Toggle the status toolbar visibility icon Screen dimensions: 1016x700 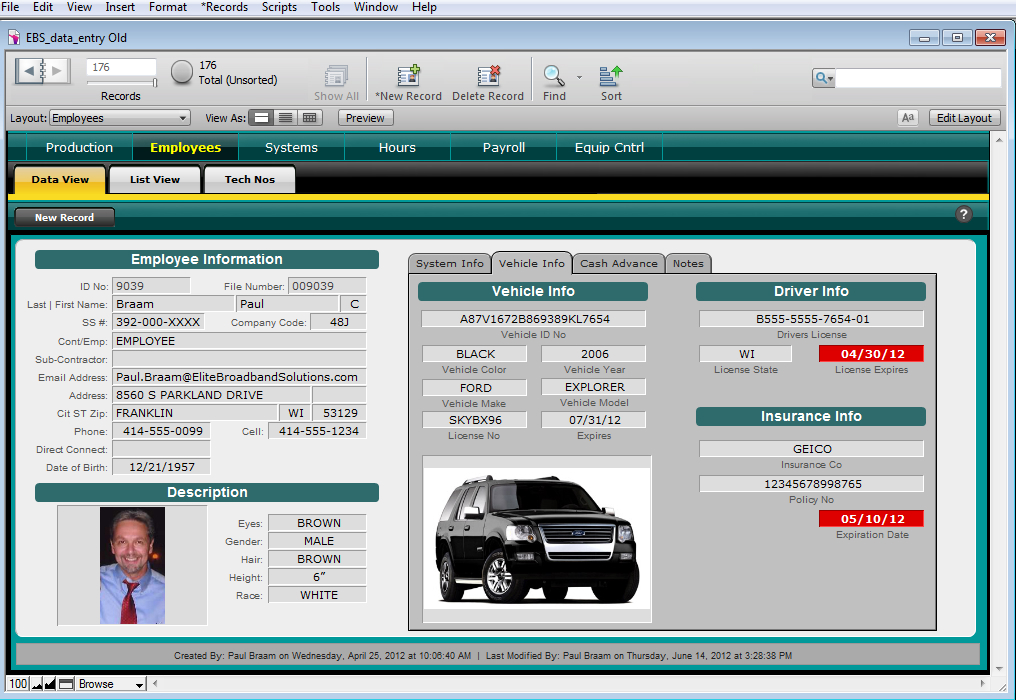[x=66, y=684]
